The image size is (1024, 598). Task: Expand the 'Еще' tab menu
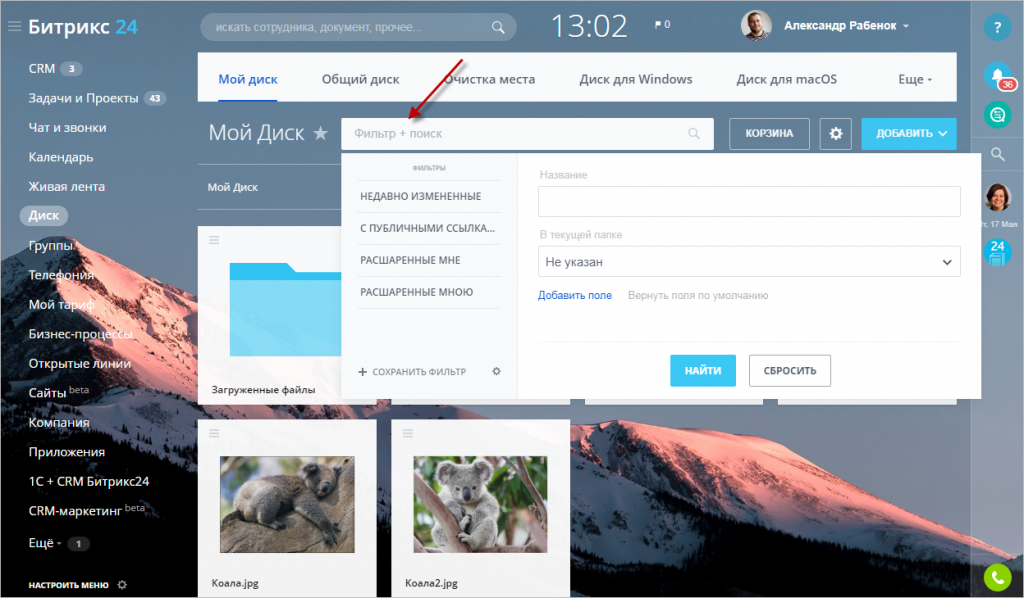(x=914, y=79)
